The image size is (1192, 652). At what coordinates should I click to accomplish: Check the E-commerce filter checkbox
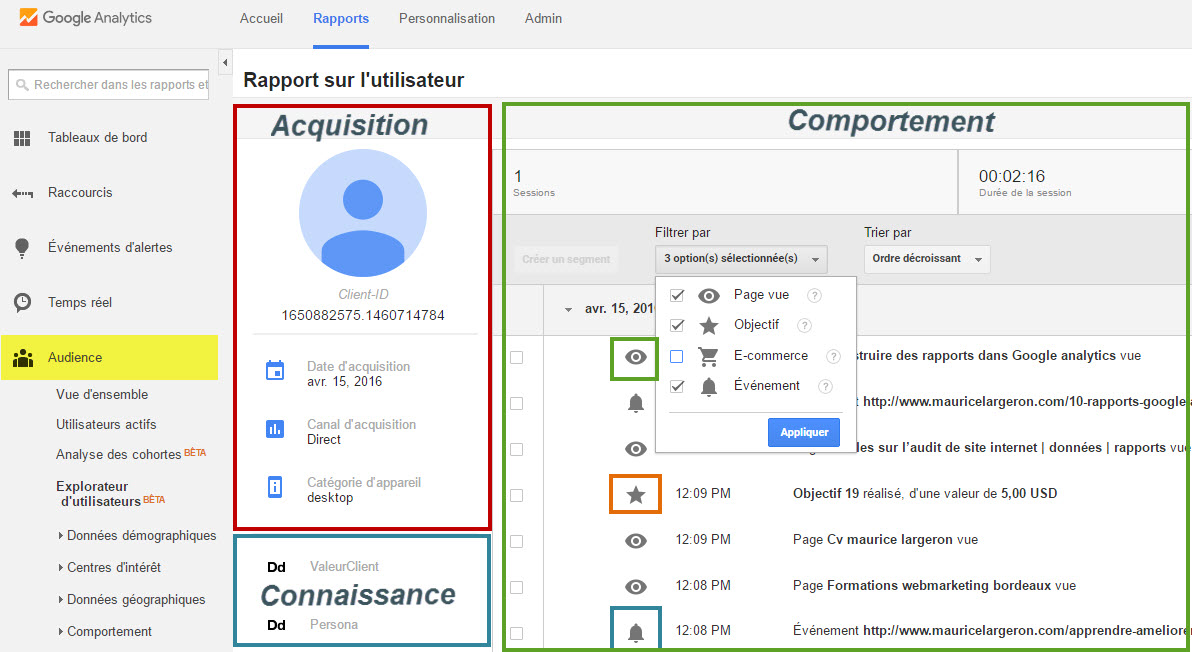677,356
